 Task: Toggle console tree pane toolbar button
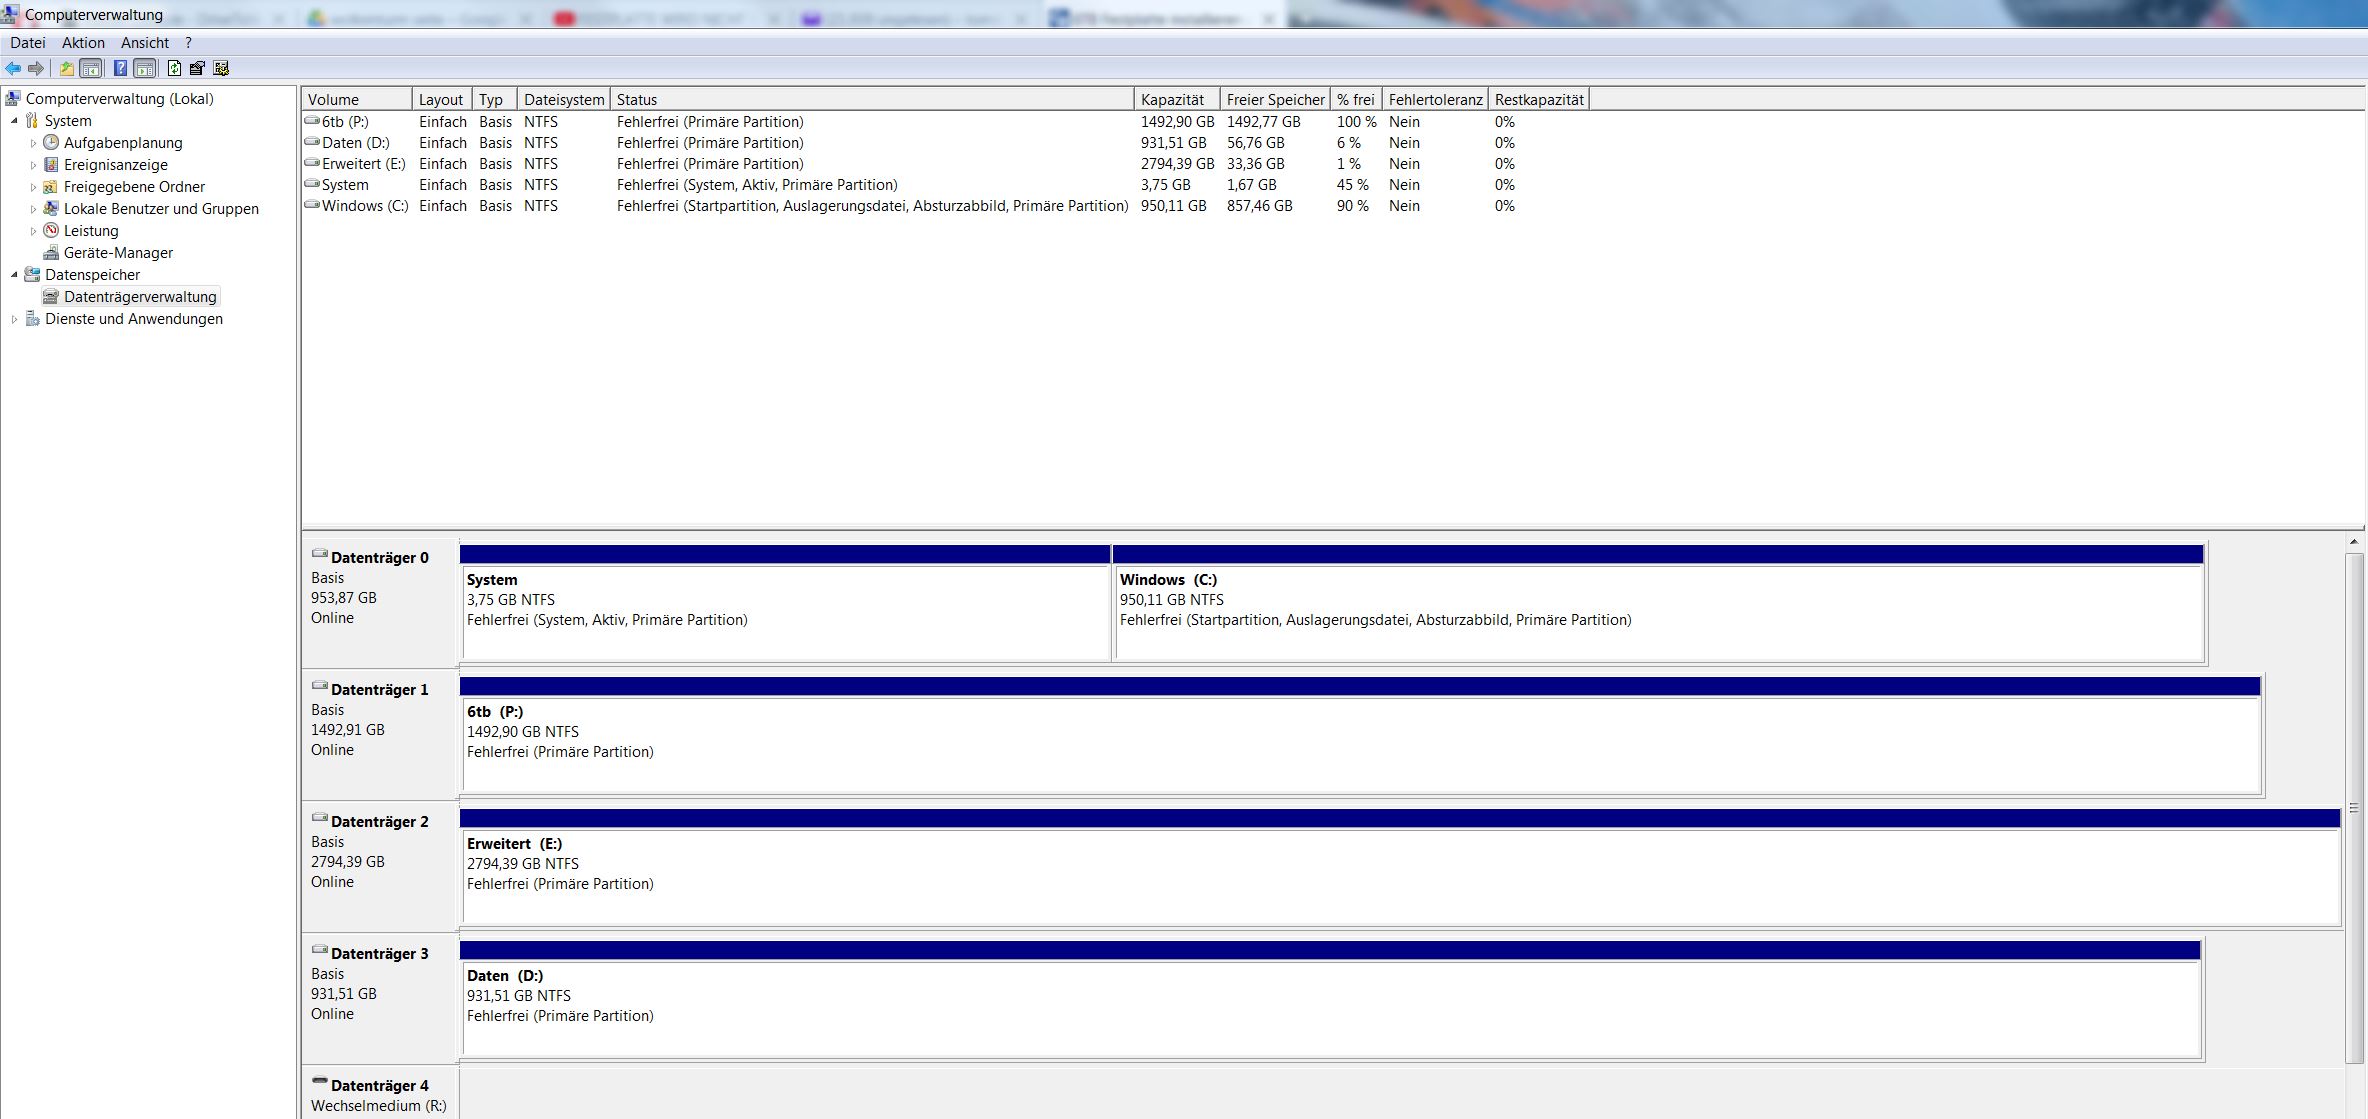[x=91, y=68]
